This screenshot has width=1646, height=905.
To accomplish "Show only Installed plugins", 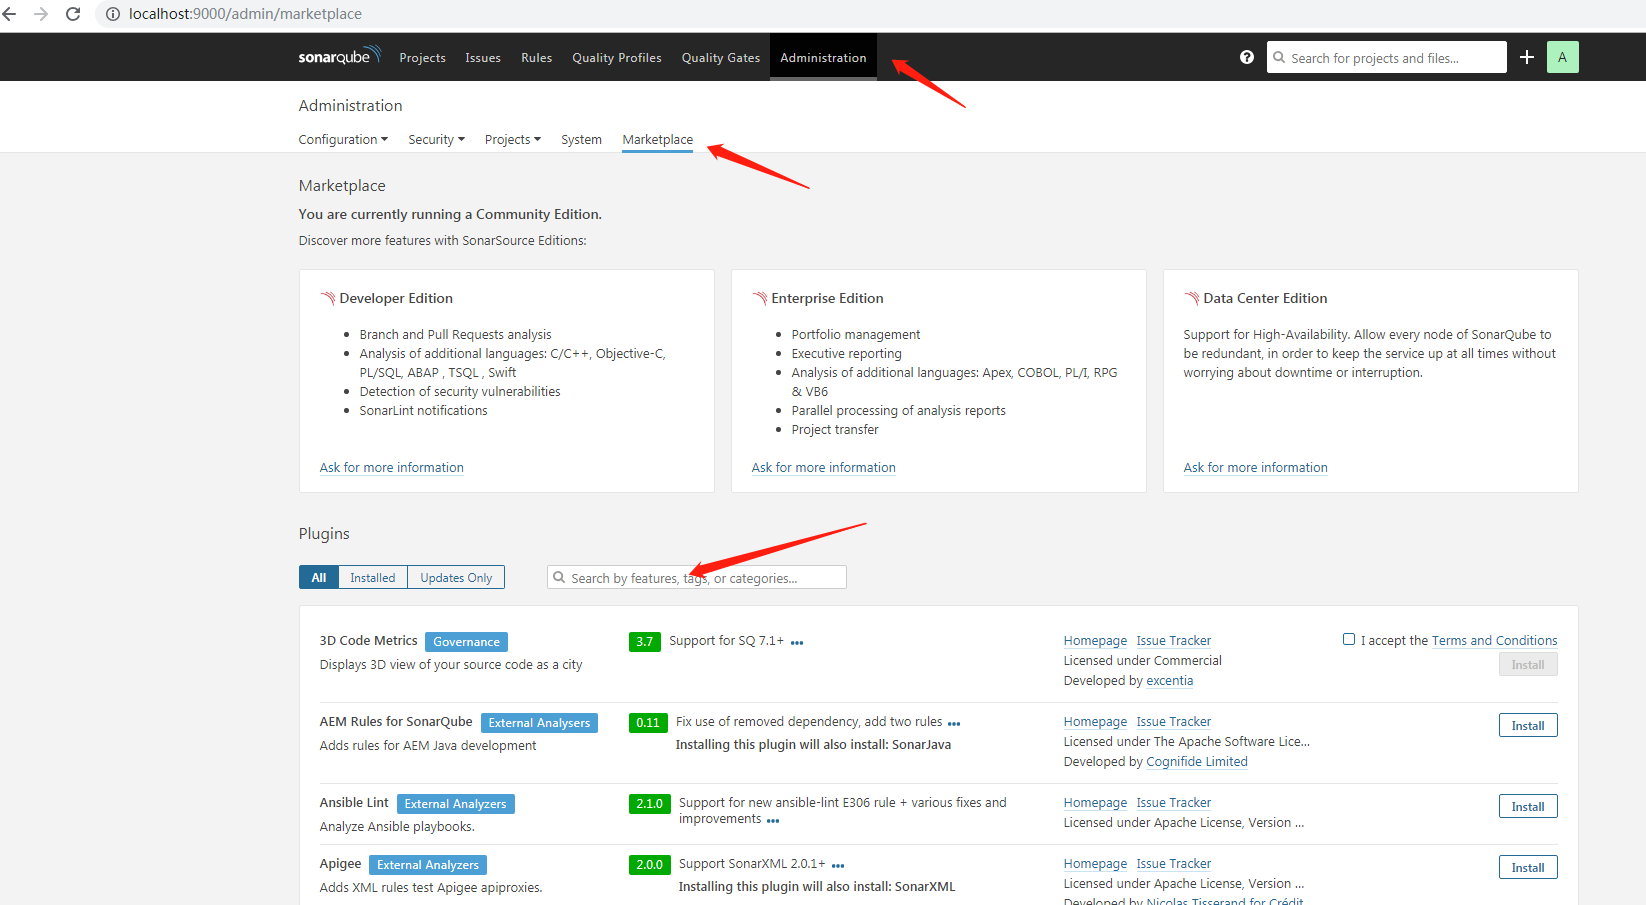I will click(x=373, y=577).
